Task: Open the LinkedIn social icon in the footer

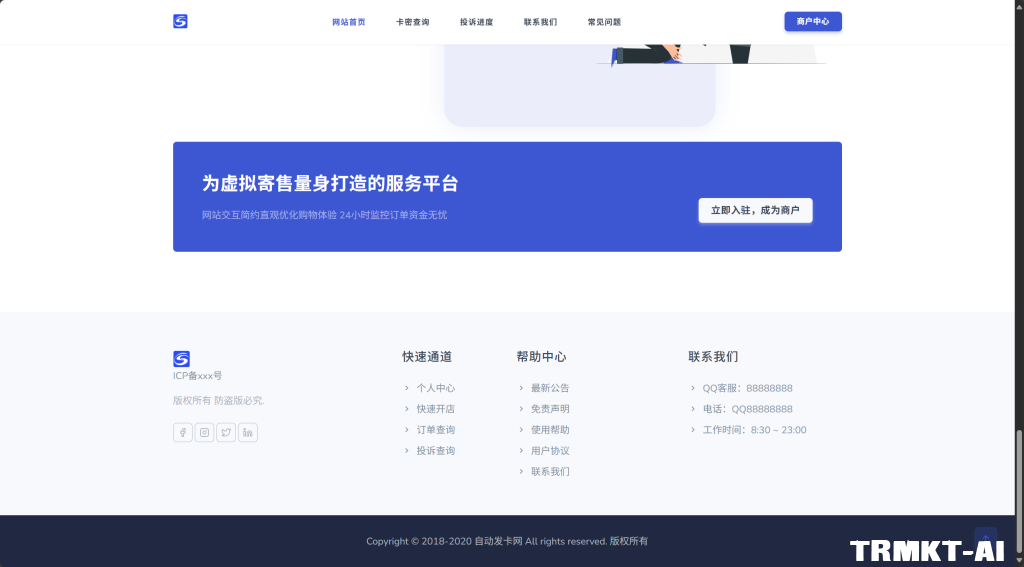Action: point(248,432)
